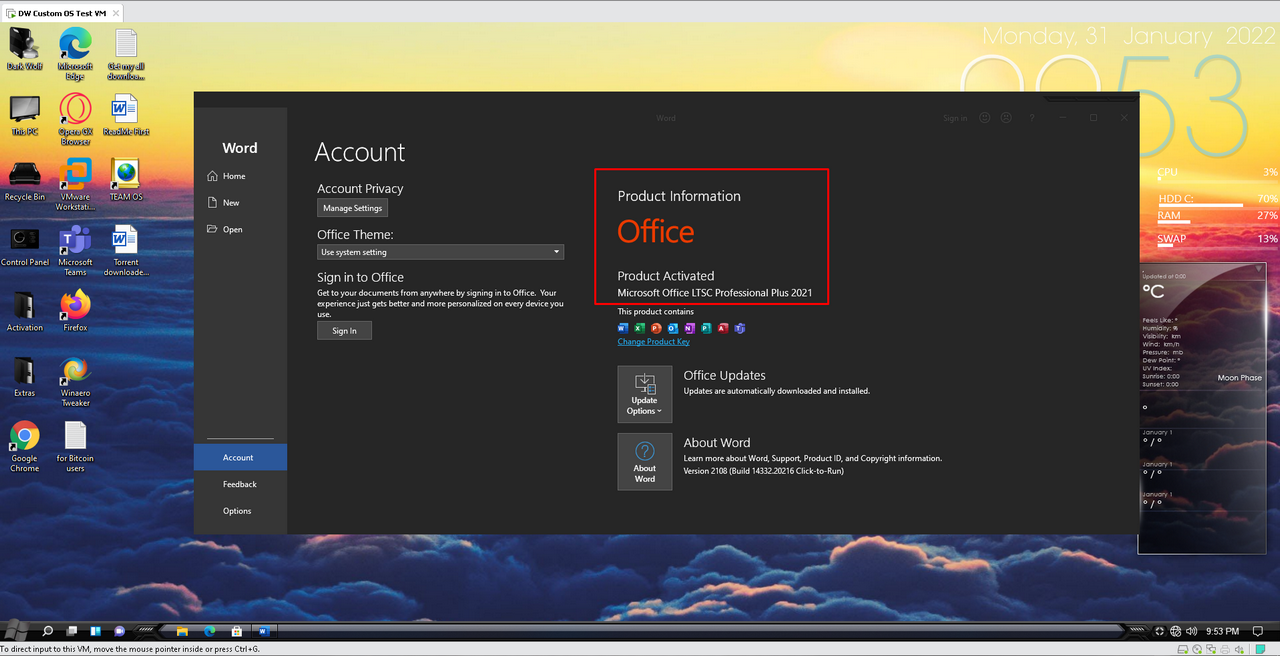Open Microsoft Edge from the taskbar

coord(210,632)
